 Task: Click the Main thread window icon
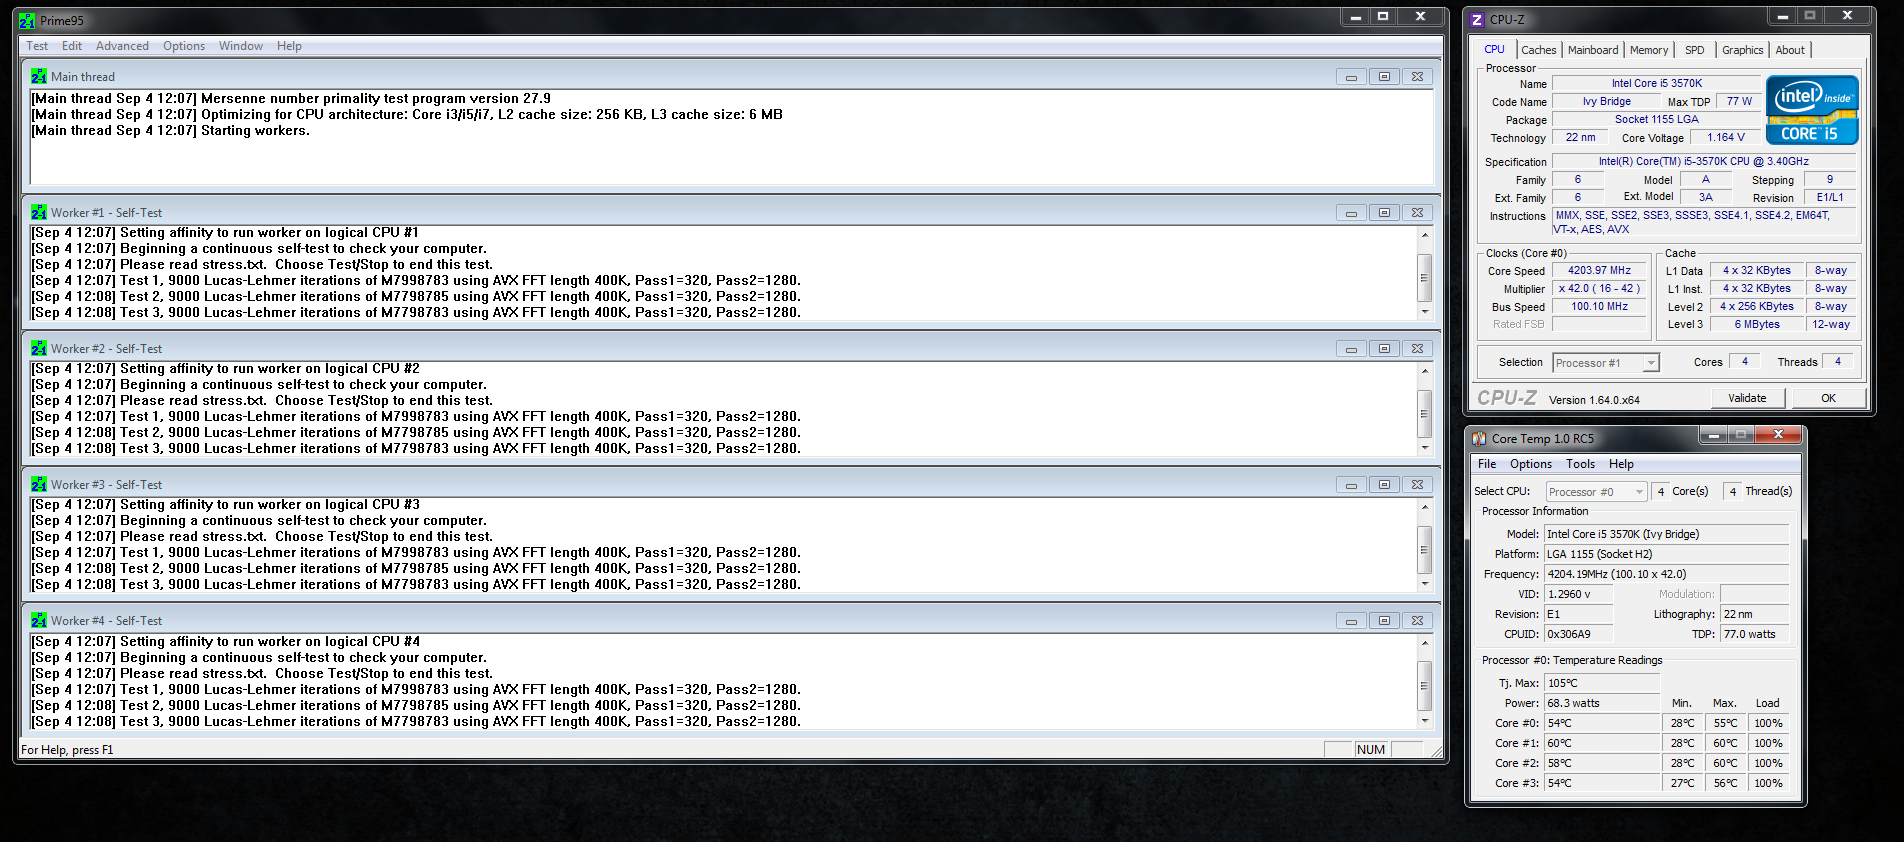(x=39, y=76)
